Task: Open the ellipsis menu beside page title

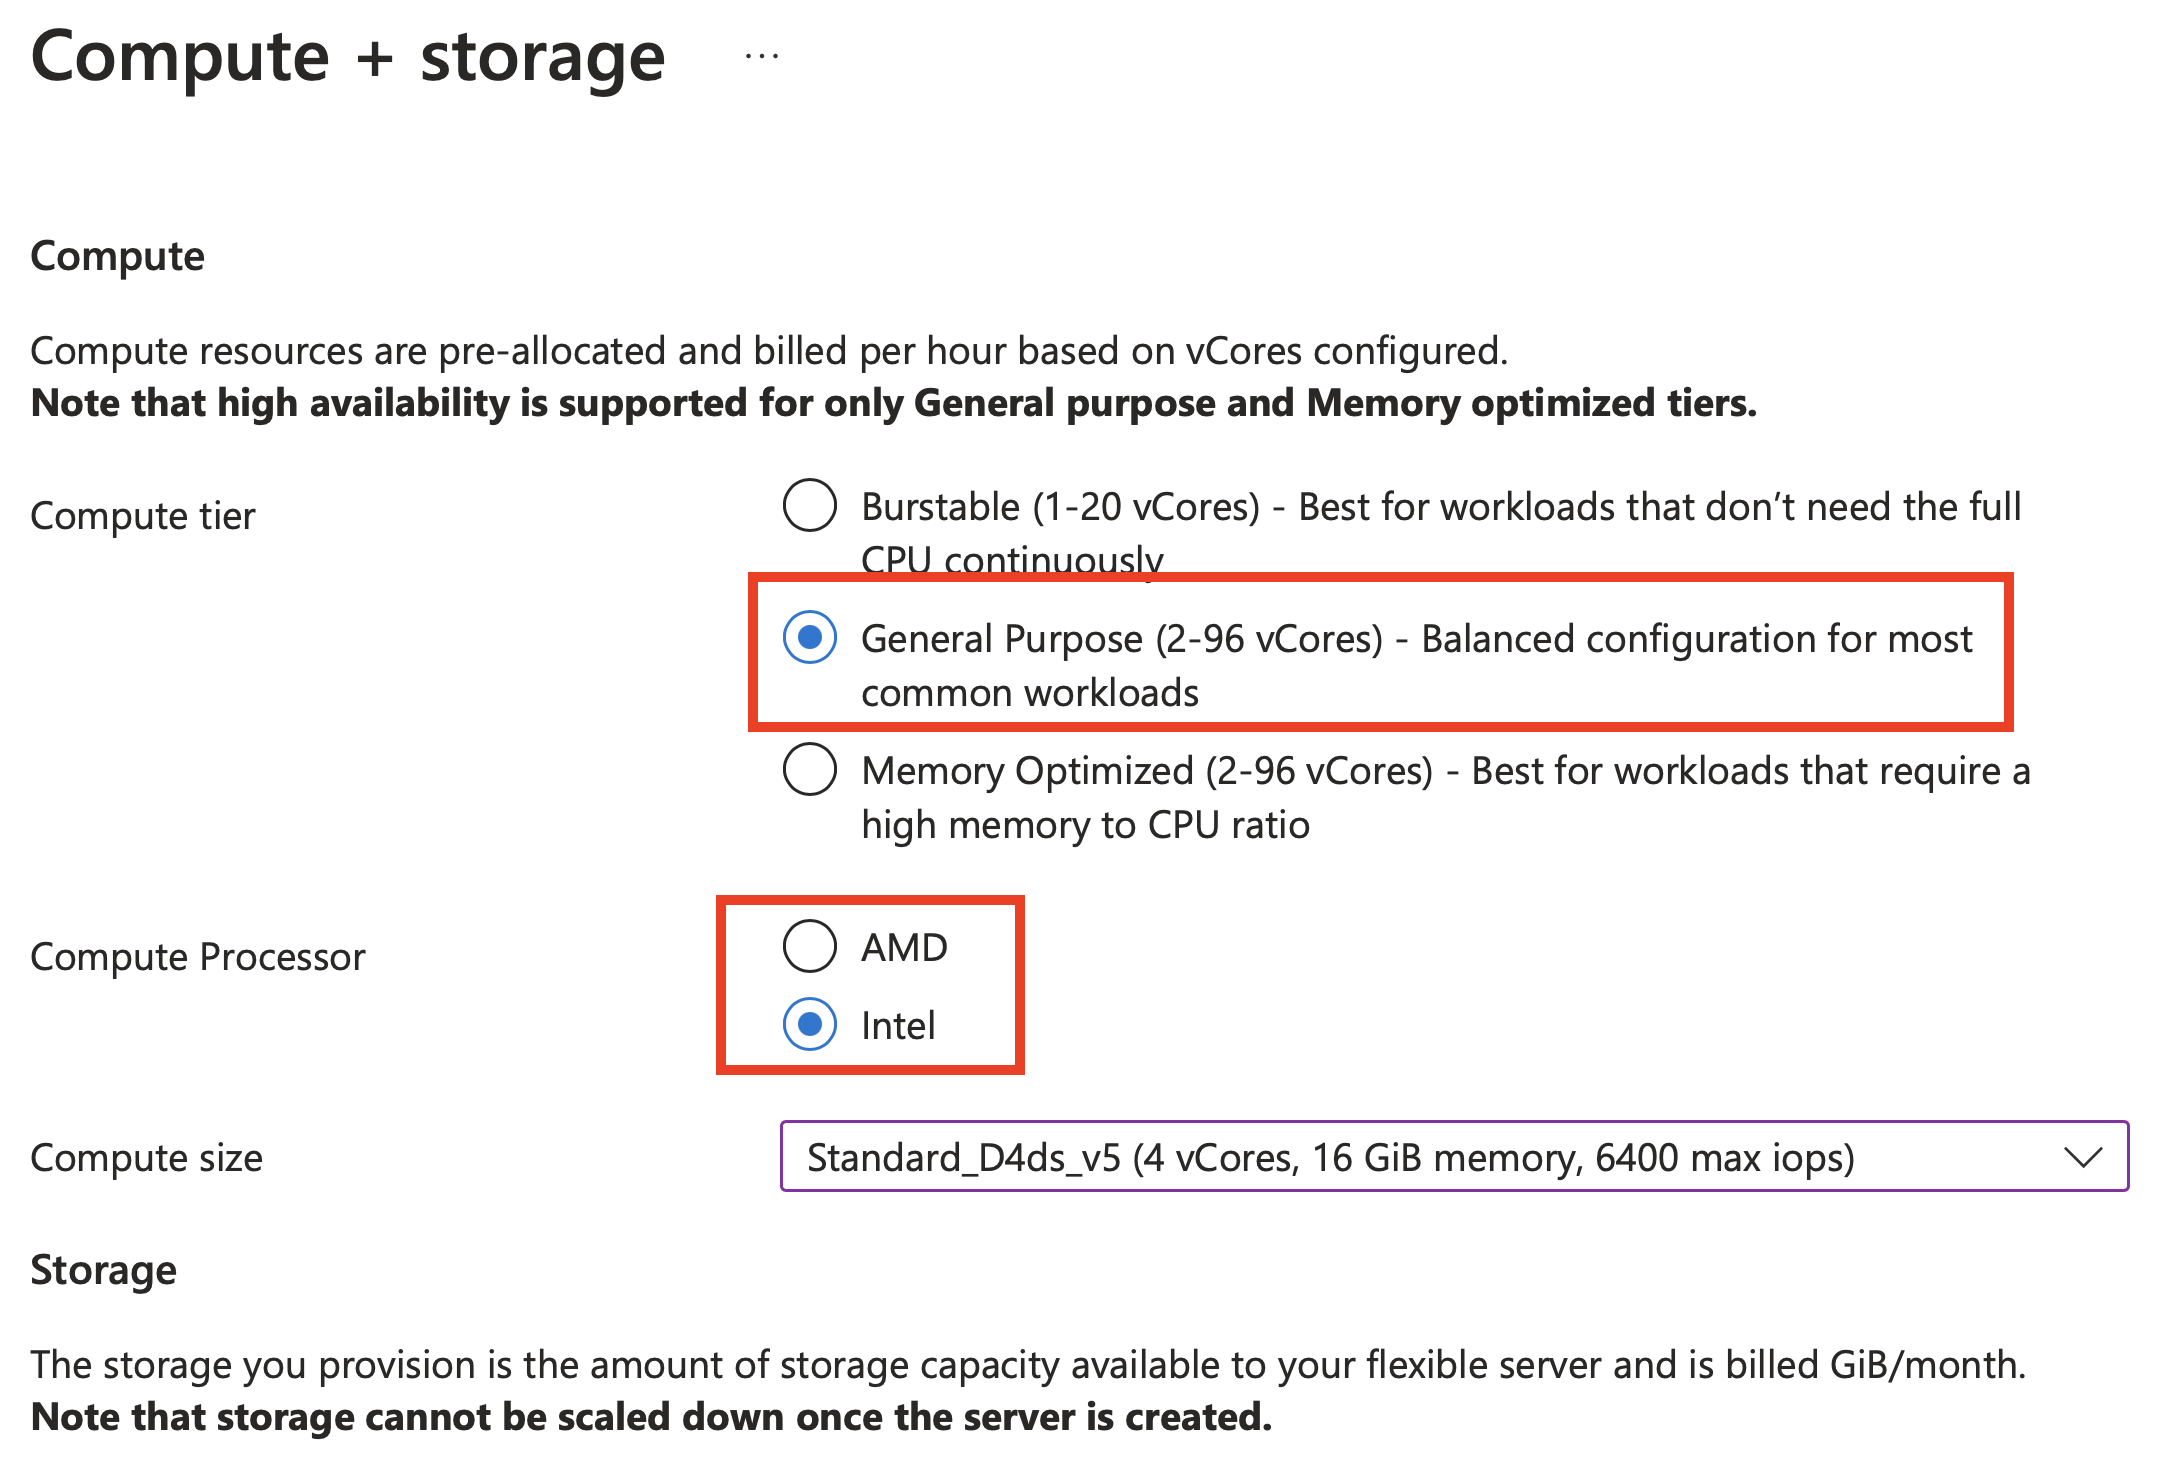Action: [762, 57]
